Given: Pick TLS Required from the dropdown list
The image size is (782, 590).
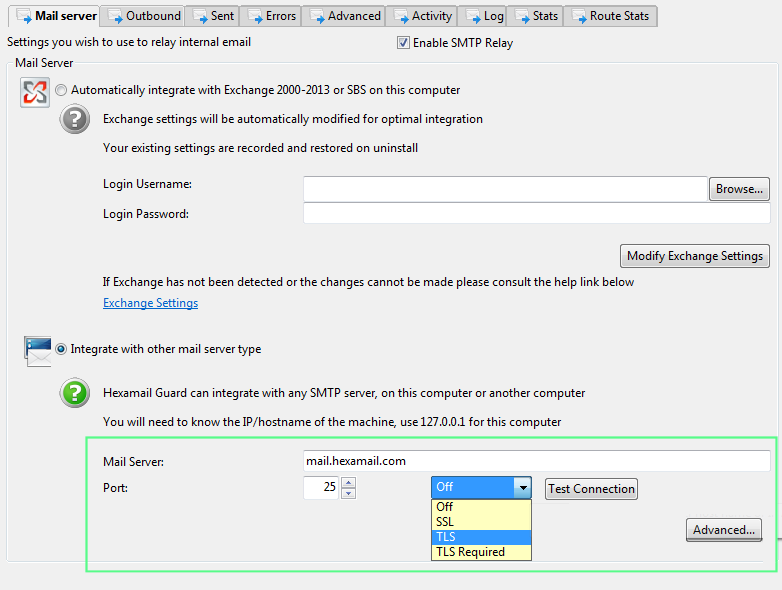Looking at the screenshot, I should (x=480, y=552).
